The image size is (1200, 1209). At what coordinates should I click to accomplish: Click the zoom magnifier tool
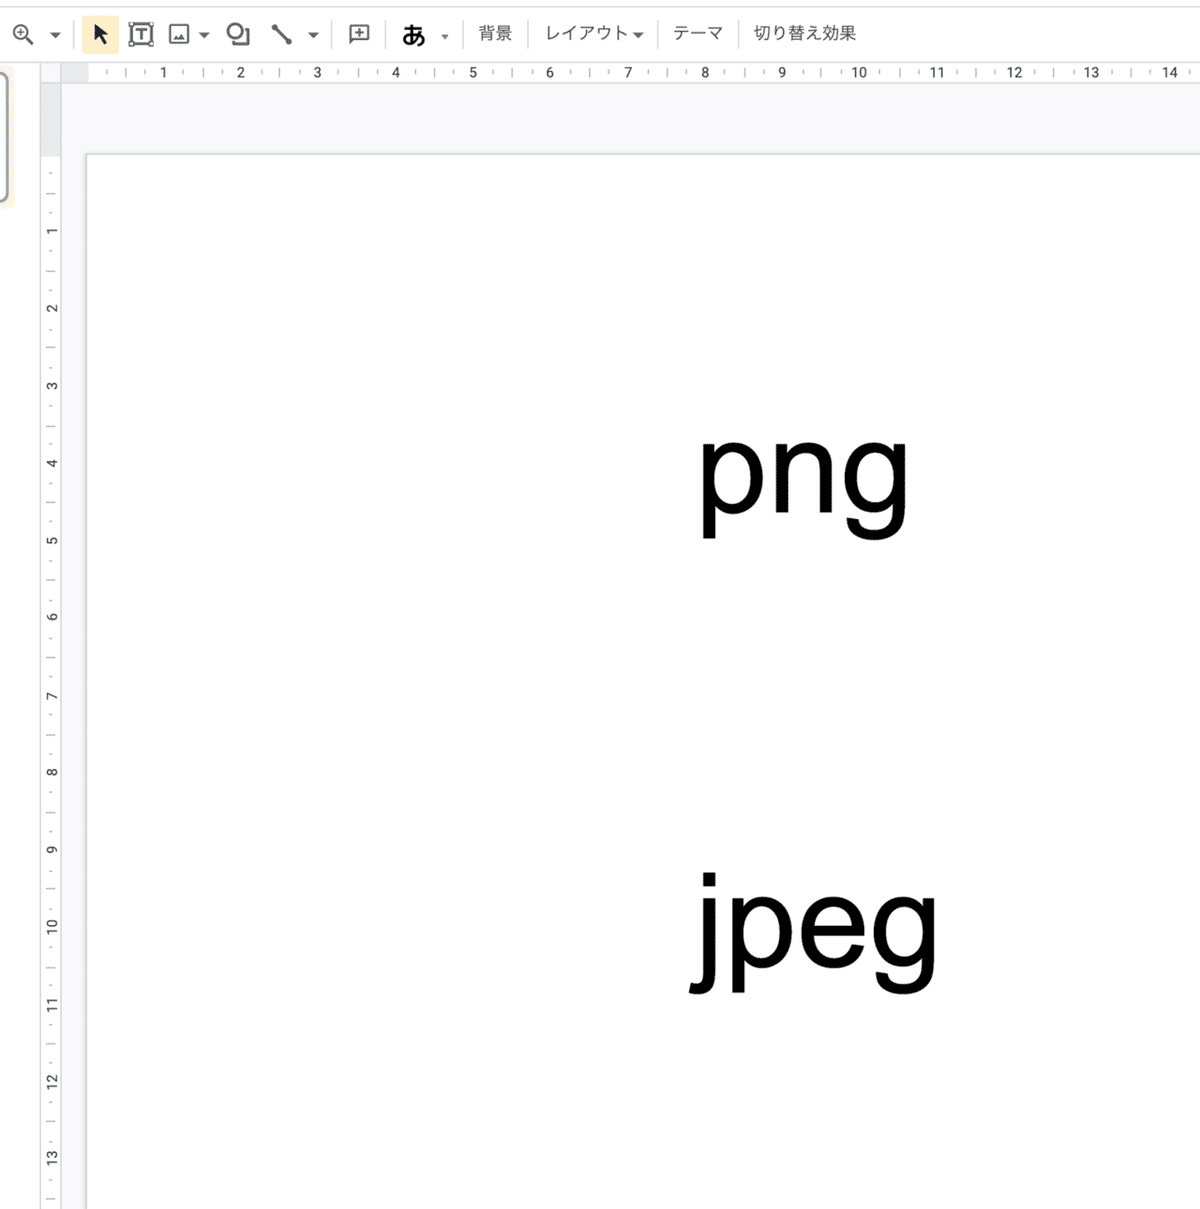[x=23, y=35]
